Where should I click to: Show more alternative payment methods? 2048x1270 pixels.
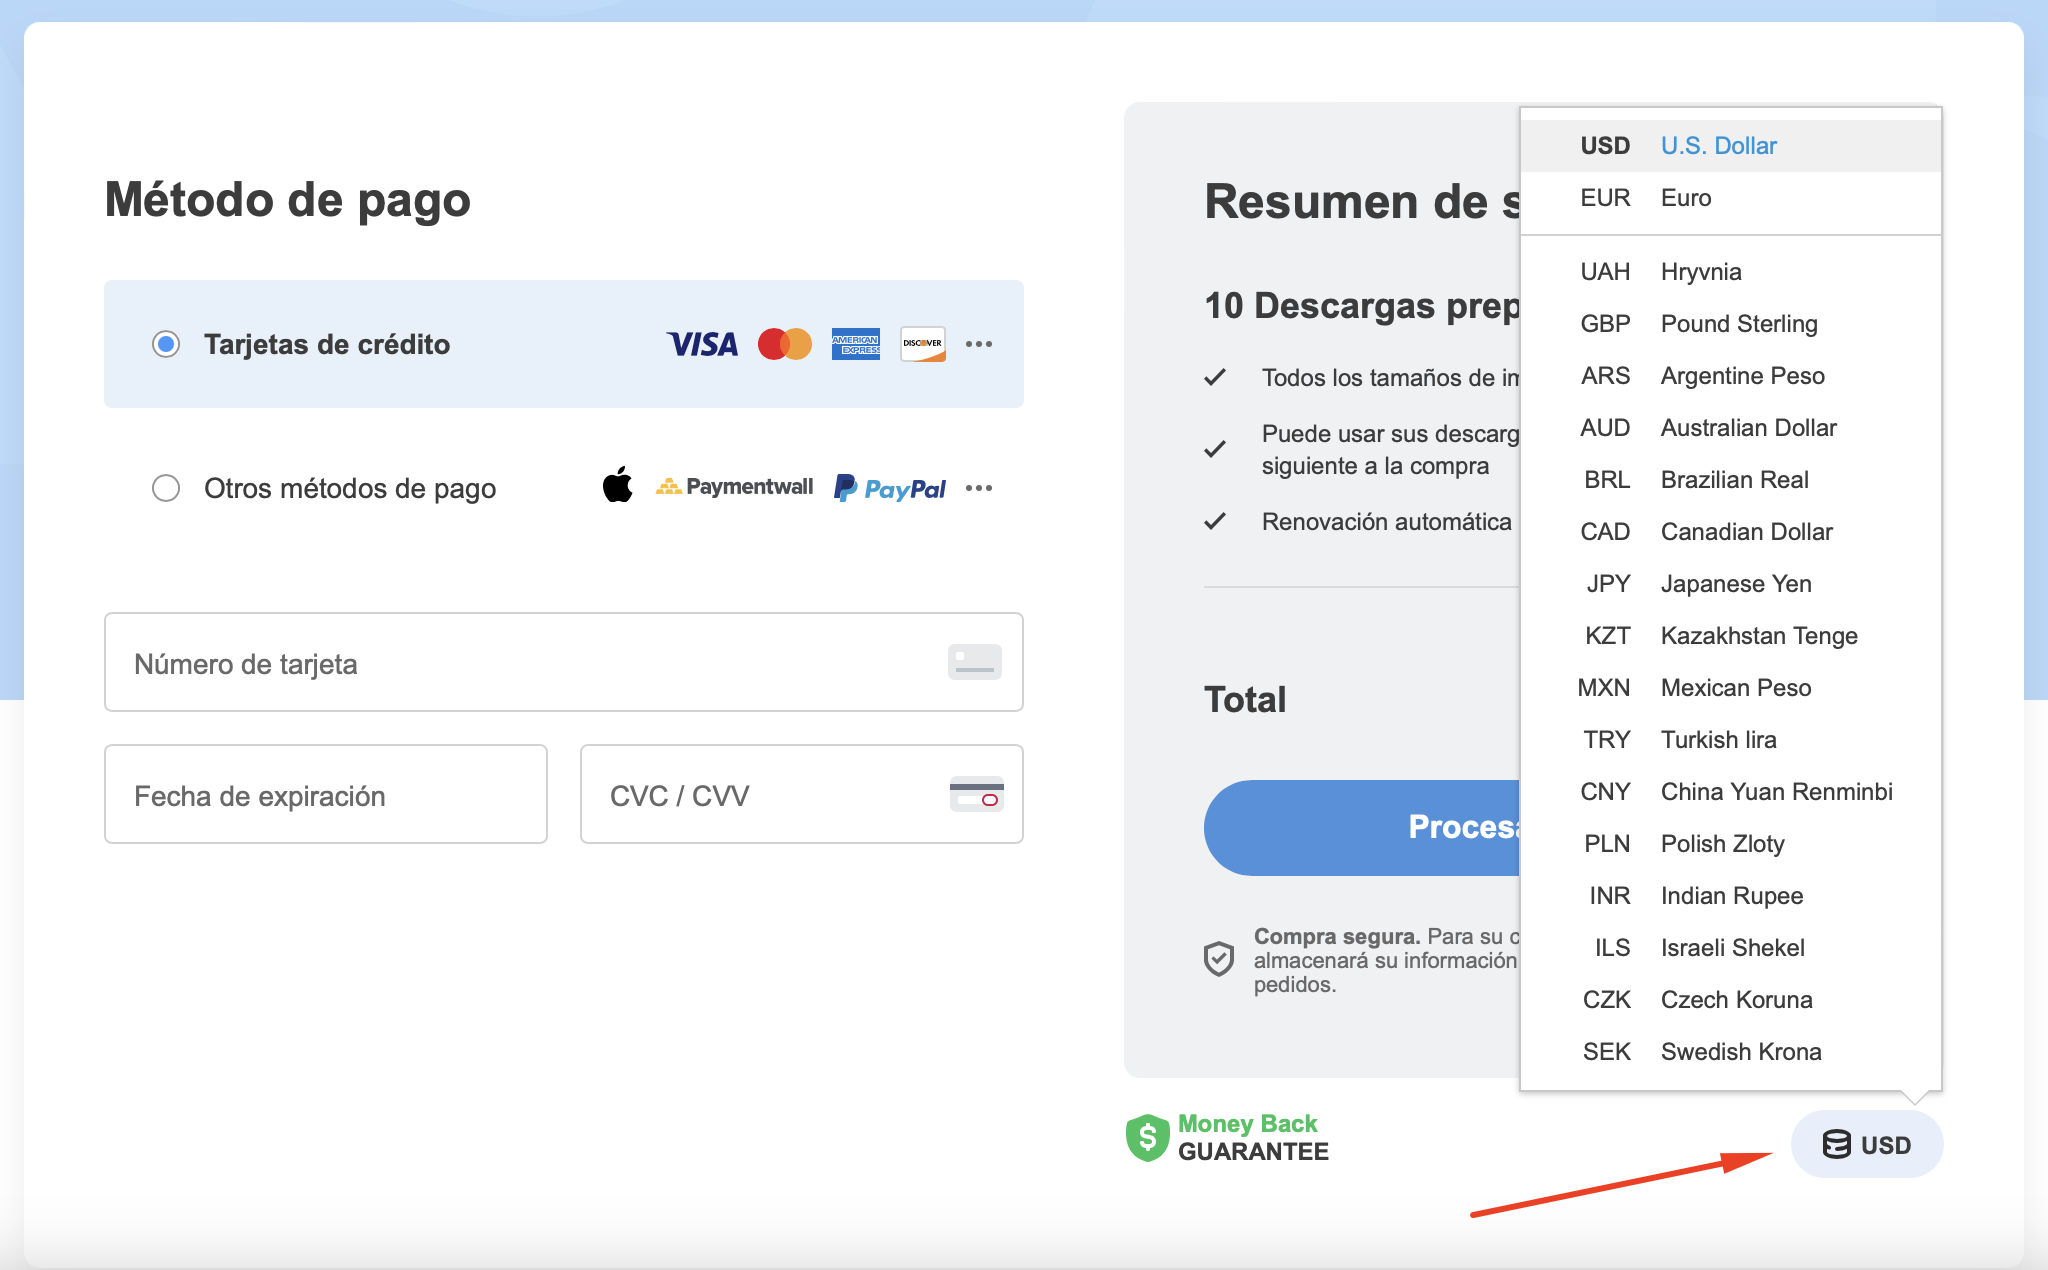click(980, 487)
